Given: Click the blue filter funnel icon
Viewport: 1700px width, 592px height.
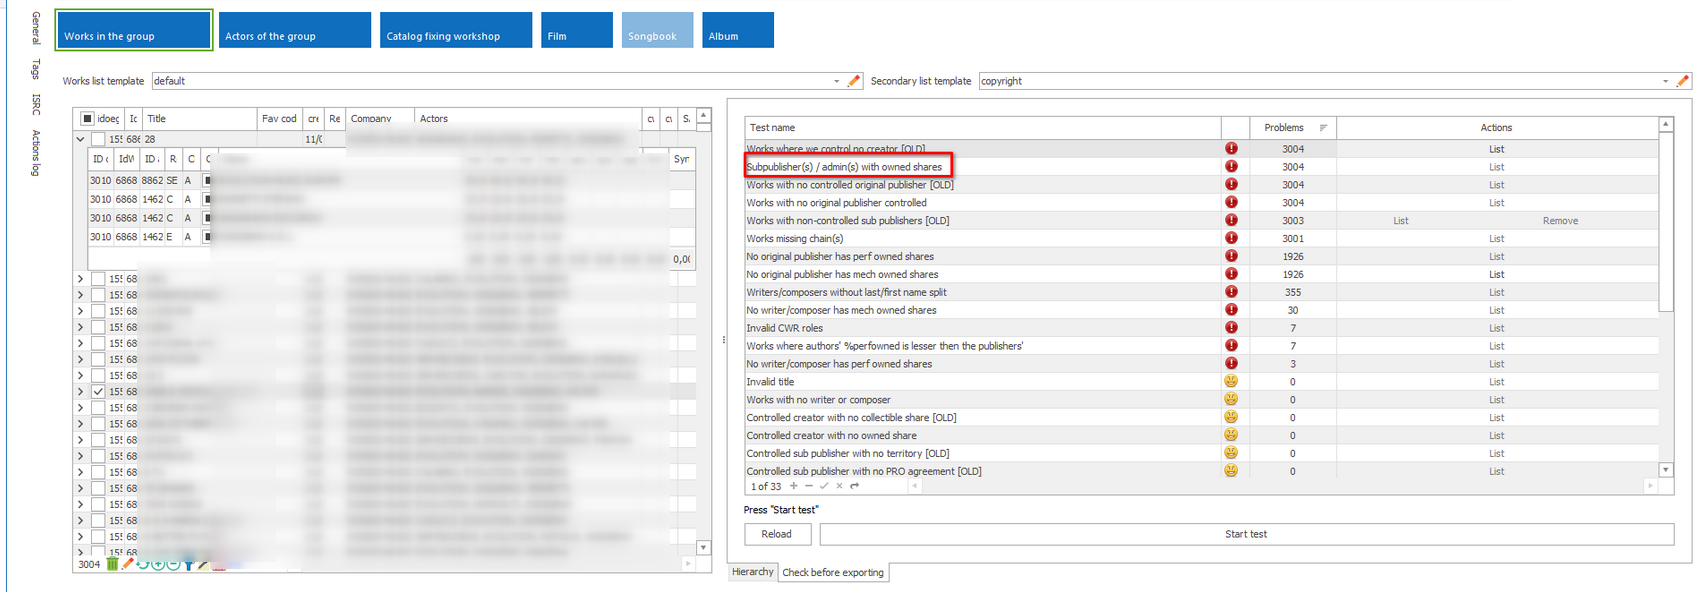Looking at the screenshot, I should [x=188, y=564].
